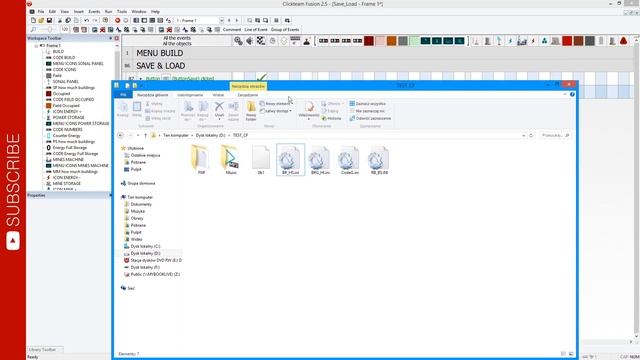Click the Undo arrow icon

[x=87, y=20]
